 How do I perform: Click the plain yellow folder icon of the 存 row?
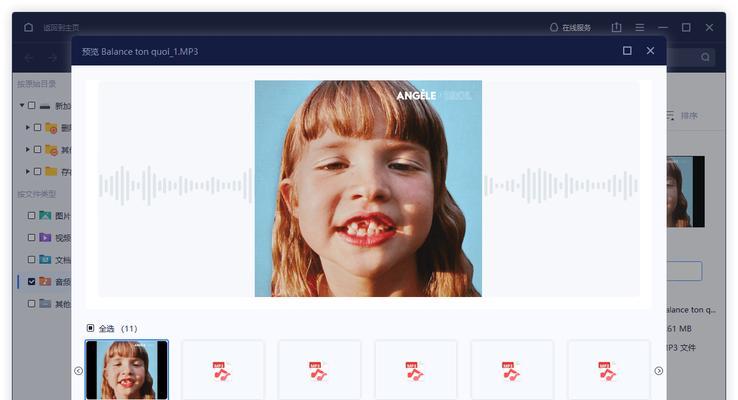pyautogui.click(x=51, y=171)
